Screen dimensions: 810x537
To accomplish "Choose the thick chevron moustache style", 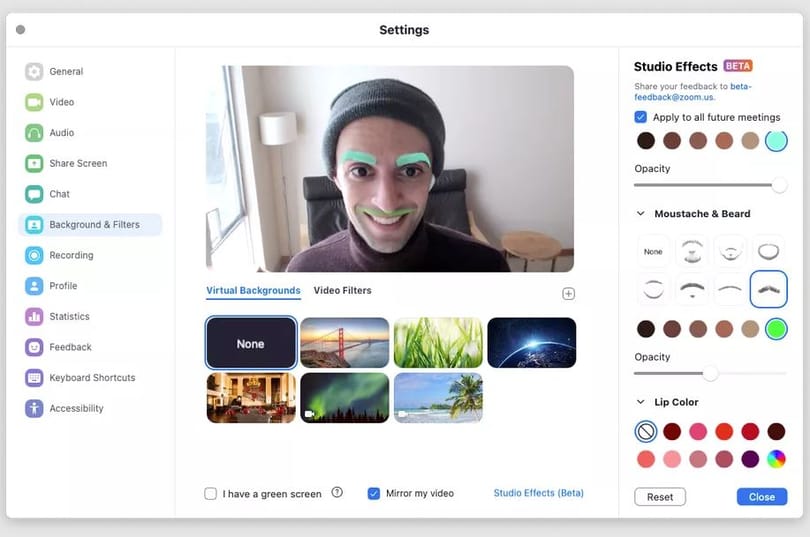I will [692, 289].
